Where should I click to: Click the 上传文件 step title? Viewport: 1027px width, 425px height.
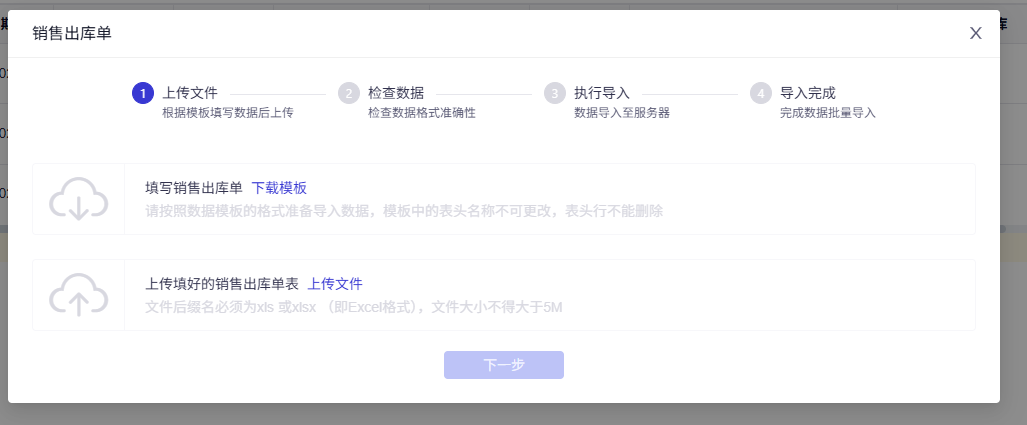pos(190,93)
